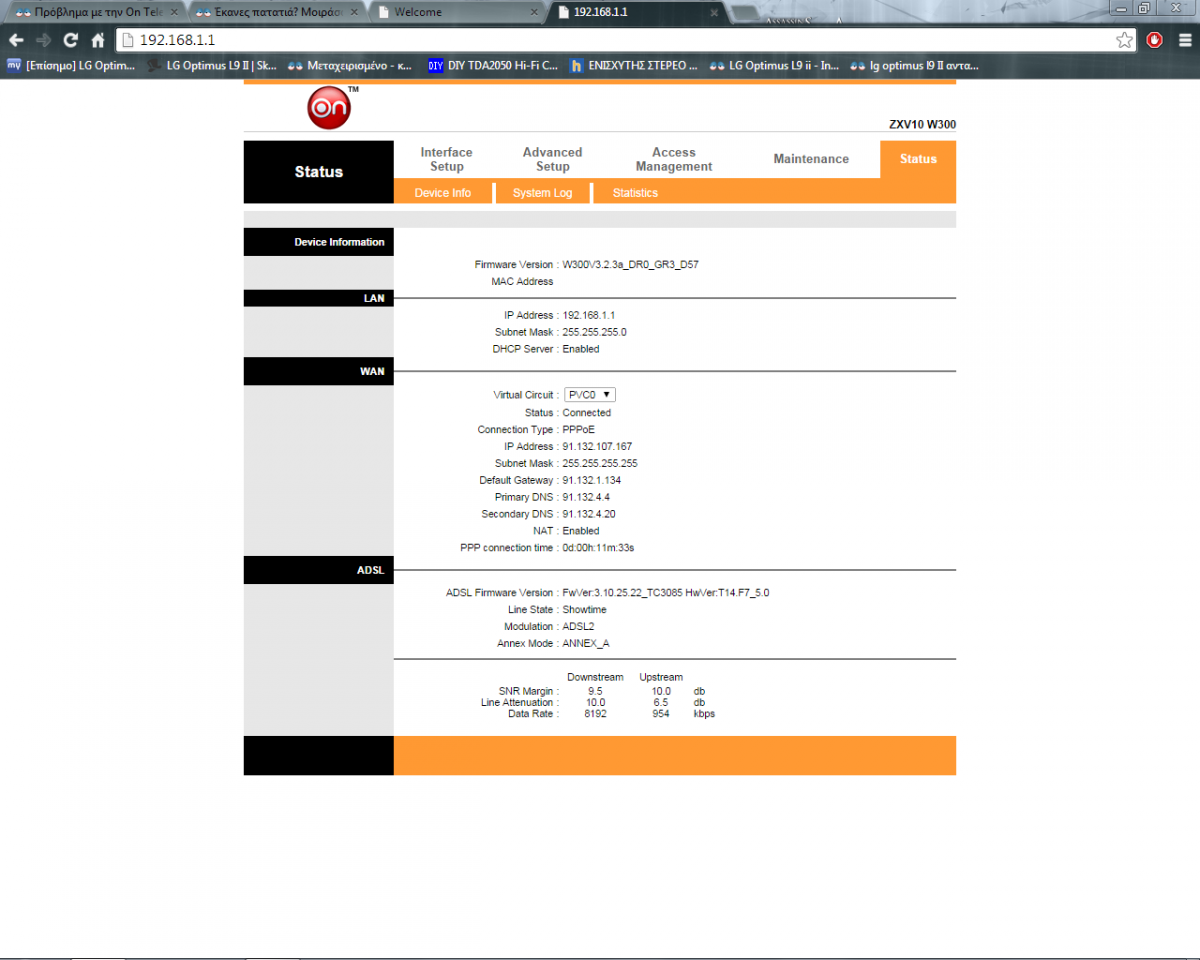Image resolution: width=1200 pixels, height=960 pixels.
Task: Click the upstream line attenuation 6.5
Action: (661, 702)
